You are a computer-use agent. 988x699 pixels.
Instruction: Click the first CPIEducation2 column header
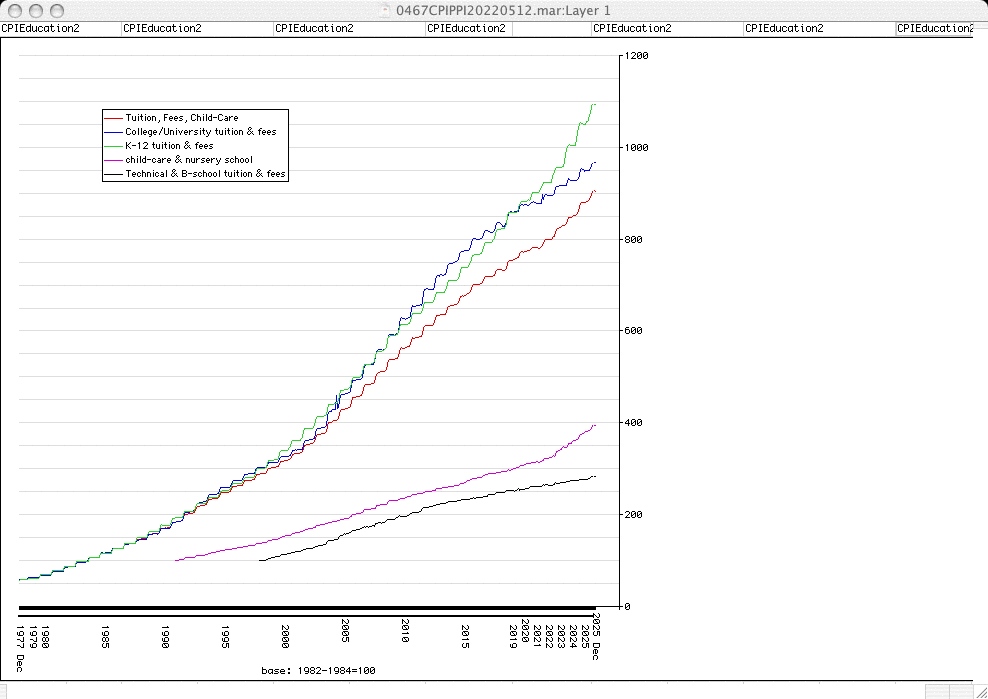point(41,28)
